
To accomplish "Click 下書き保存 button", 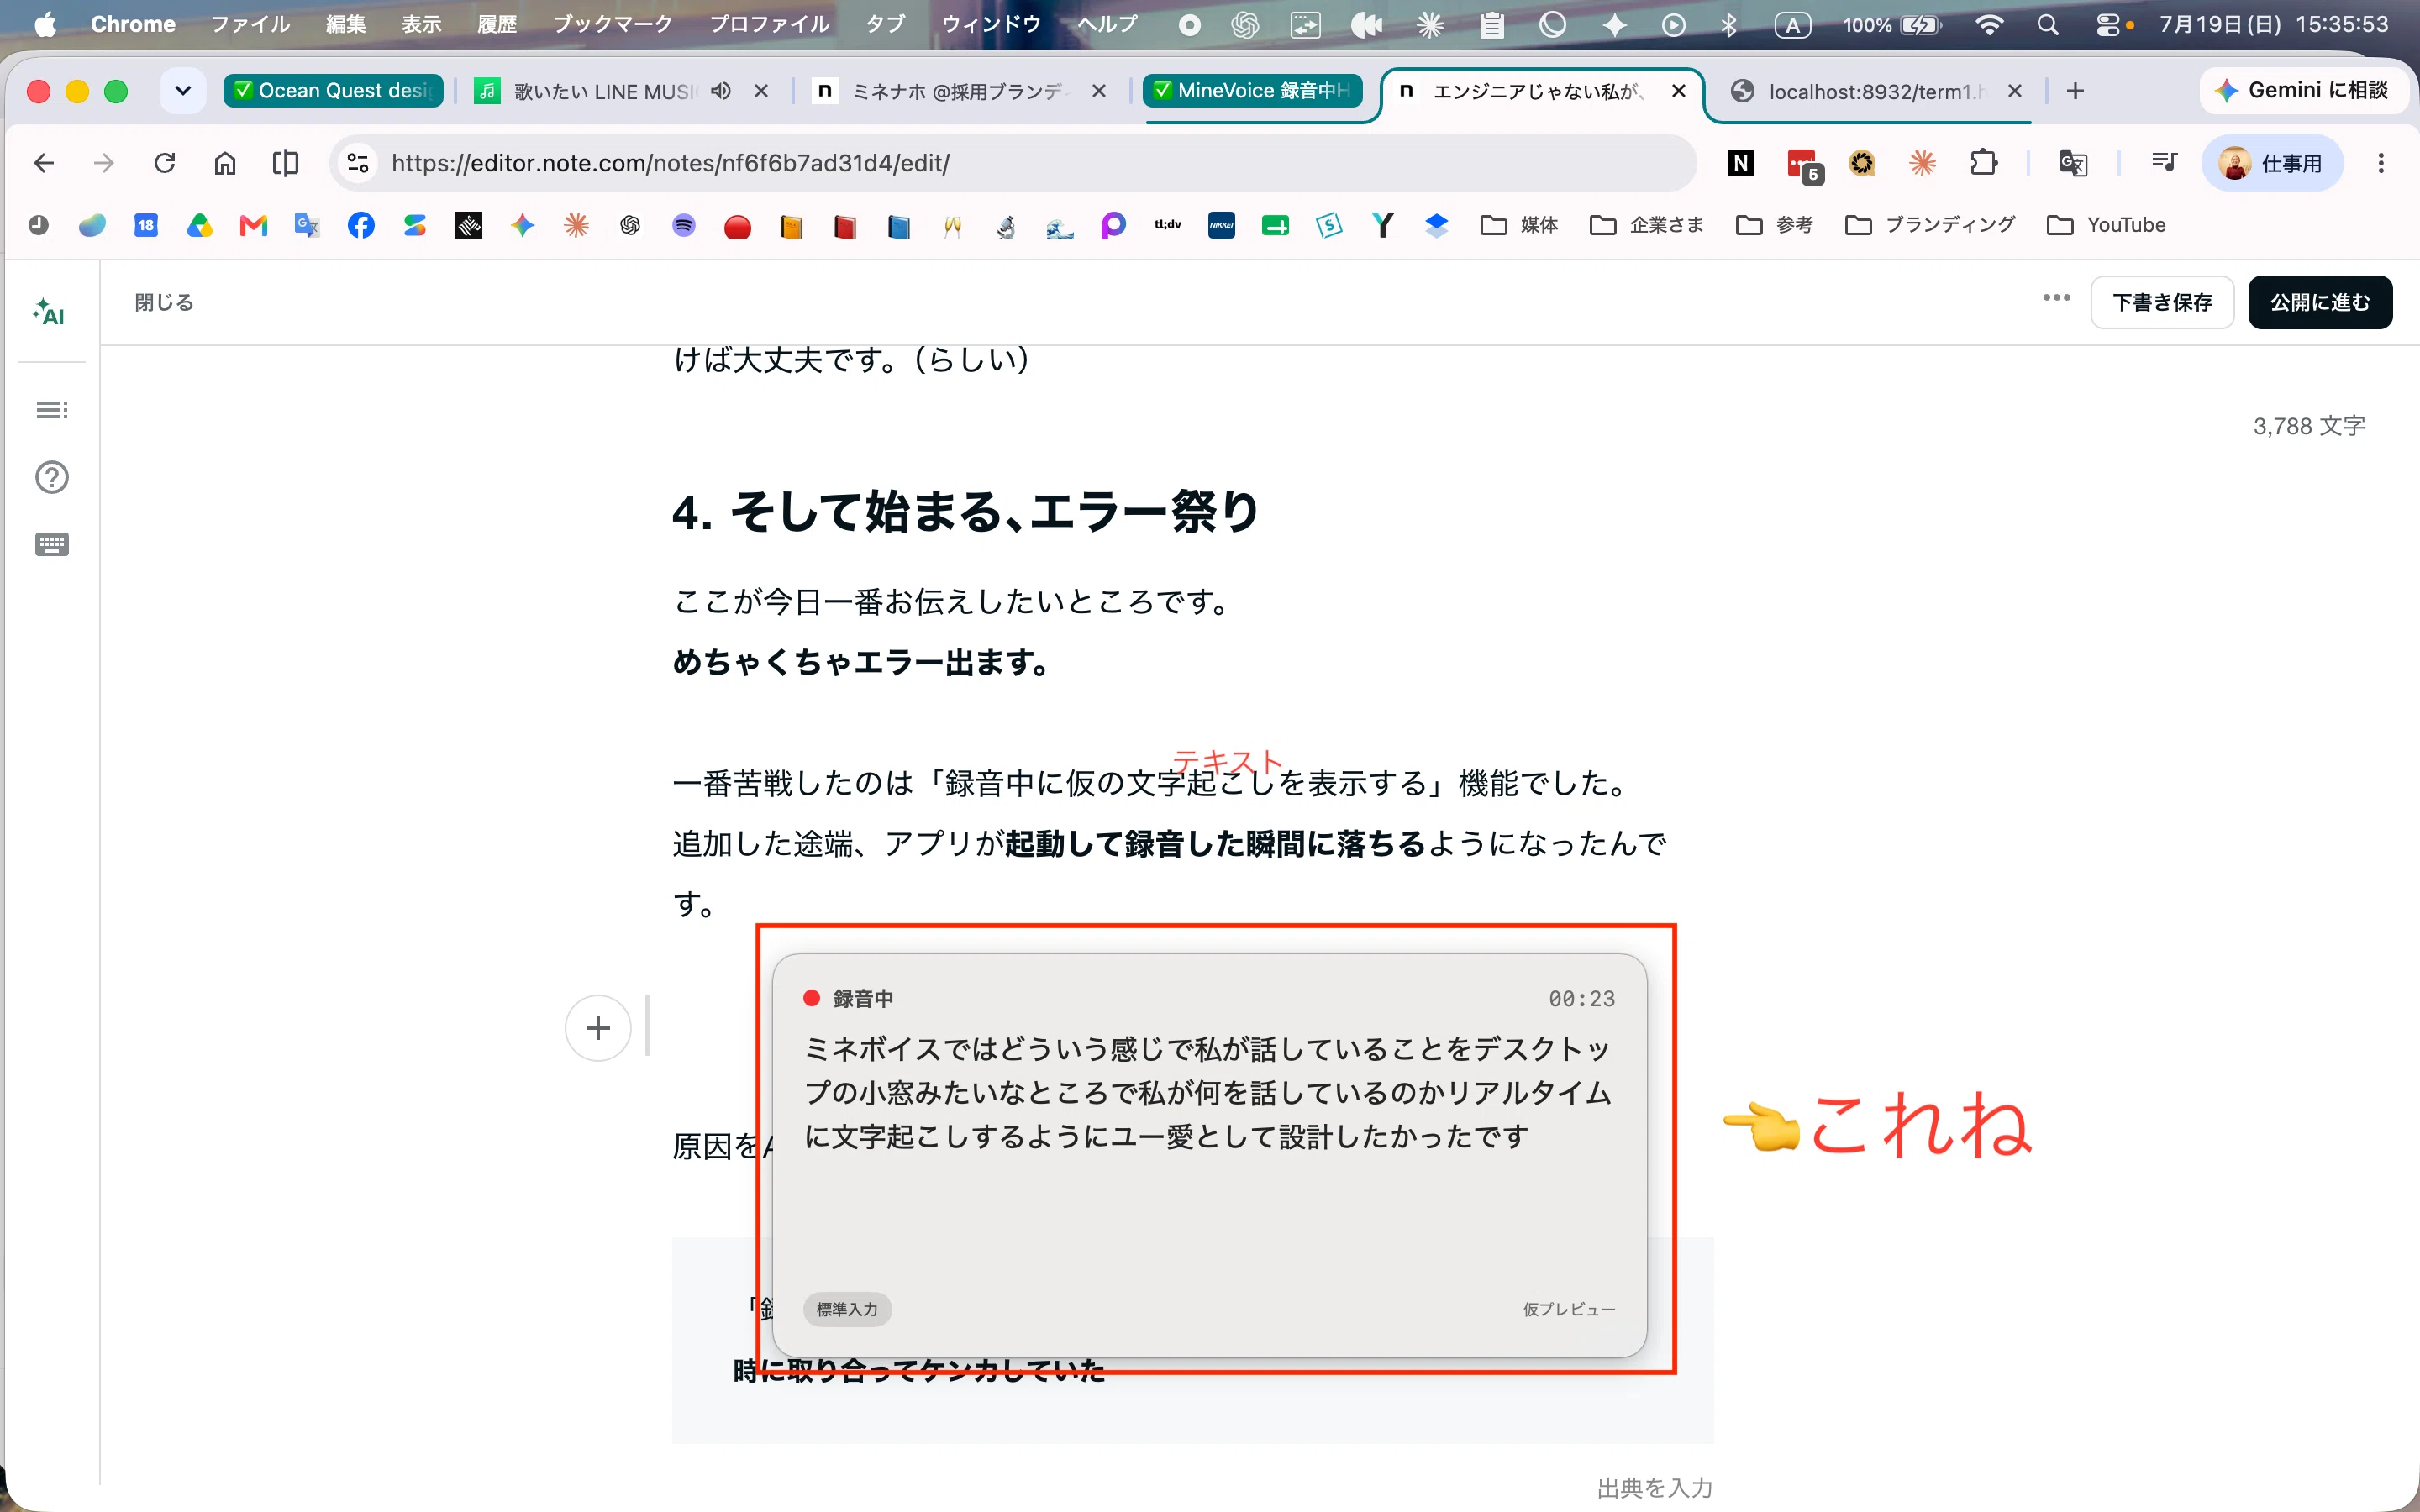I will click(2162, 302).
